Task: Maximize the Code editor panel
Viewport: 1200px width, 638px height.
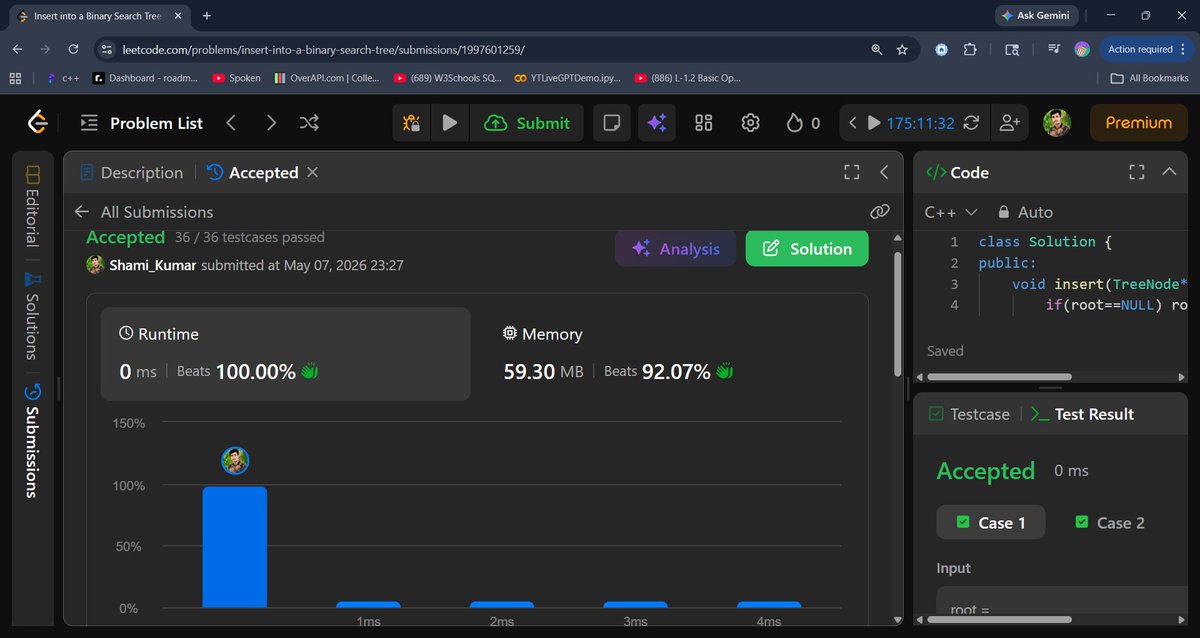Action: [x=1136, y=172]
